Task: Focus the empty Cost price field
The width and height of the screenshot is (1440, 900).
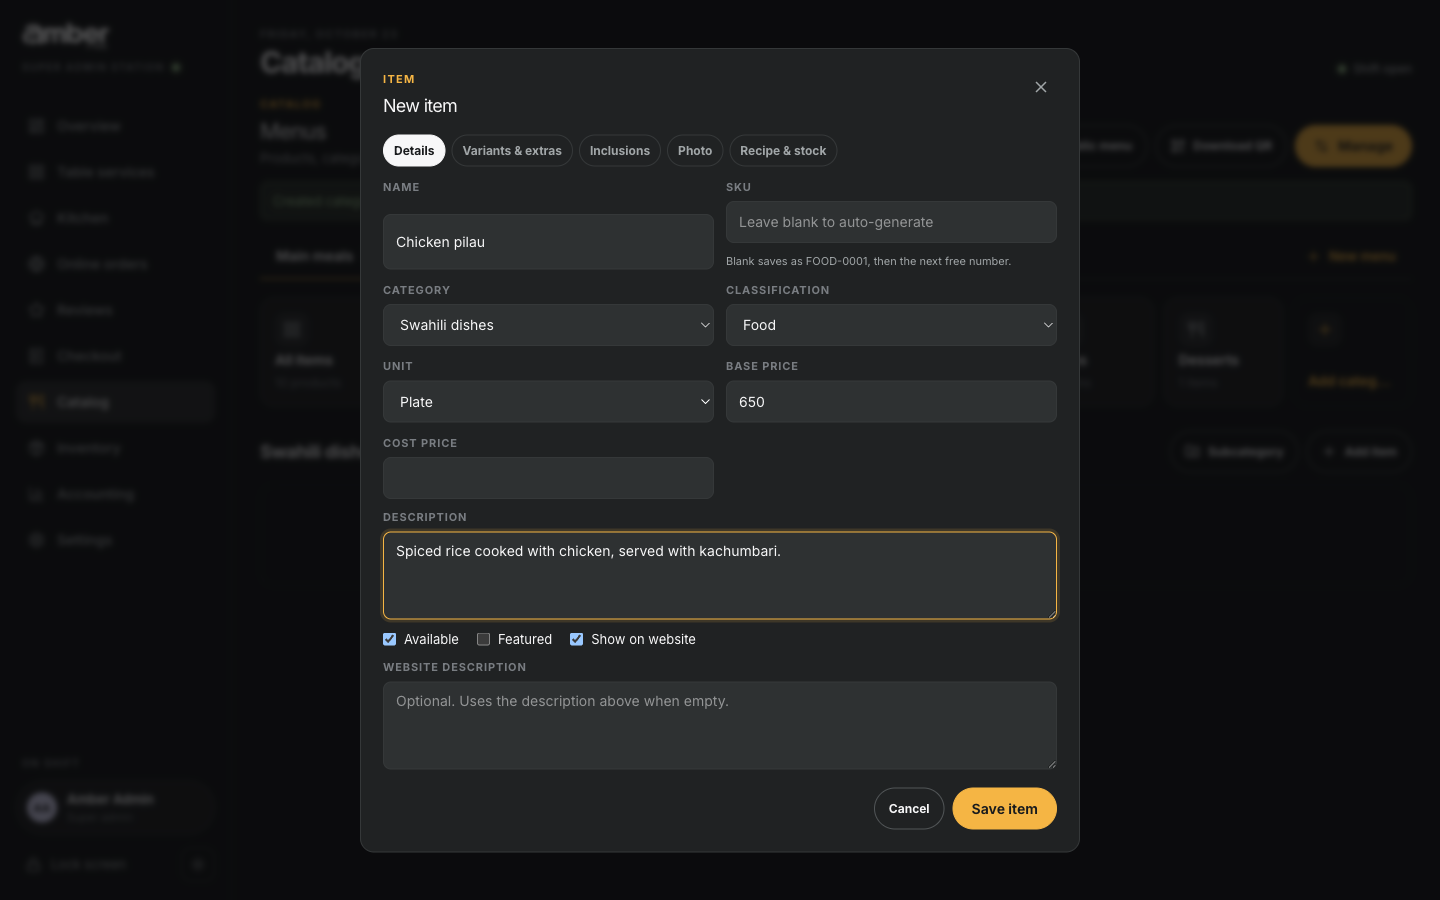Action: pos(548,478)
